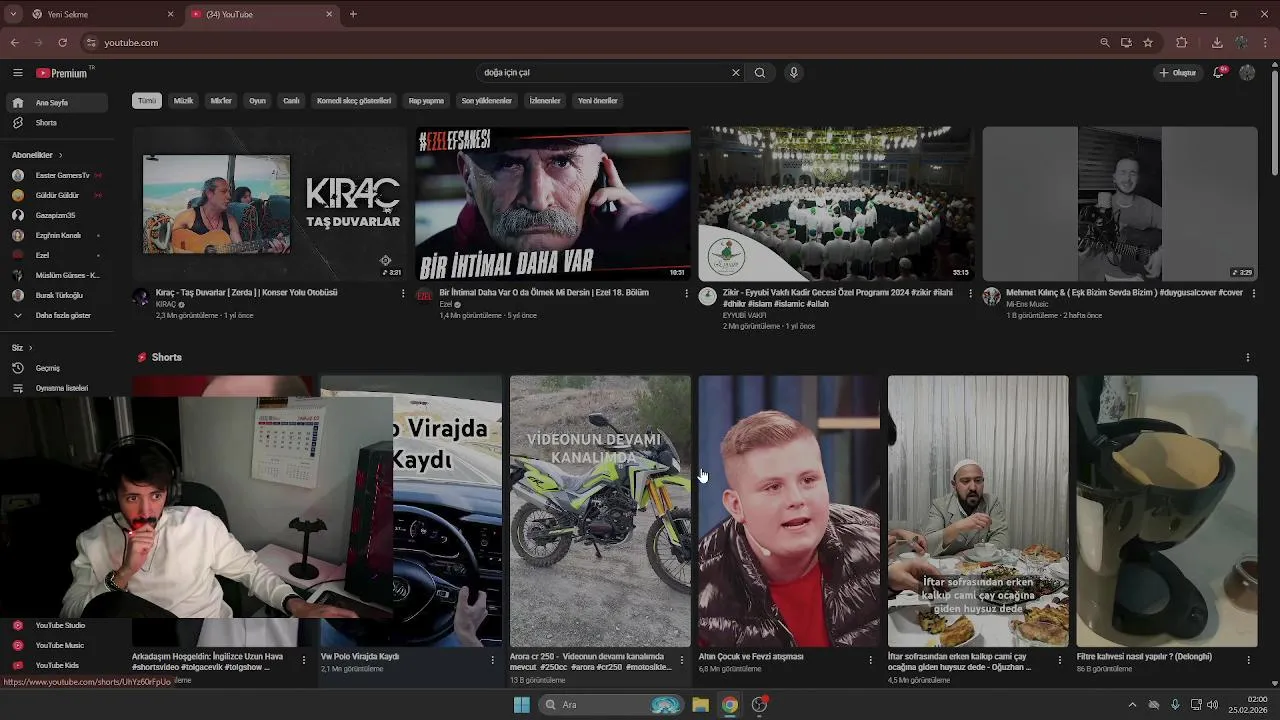Open Bir İhtimal Daha Var thumbnail
The image size is (1280, 720).
553,203
